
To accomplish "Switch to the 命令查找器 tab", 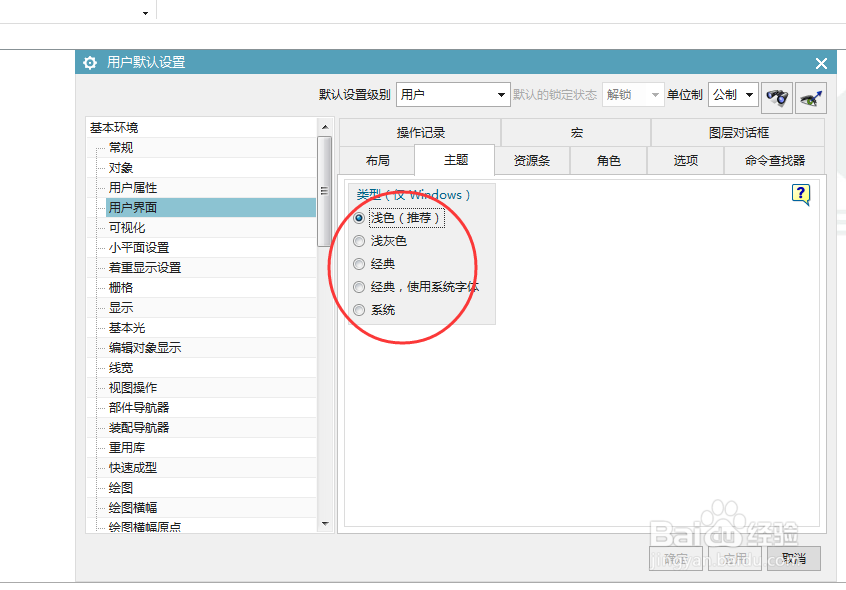I will (x=774, y=160).
